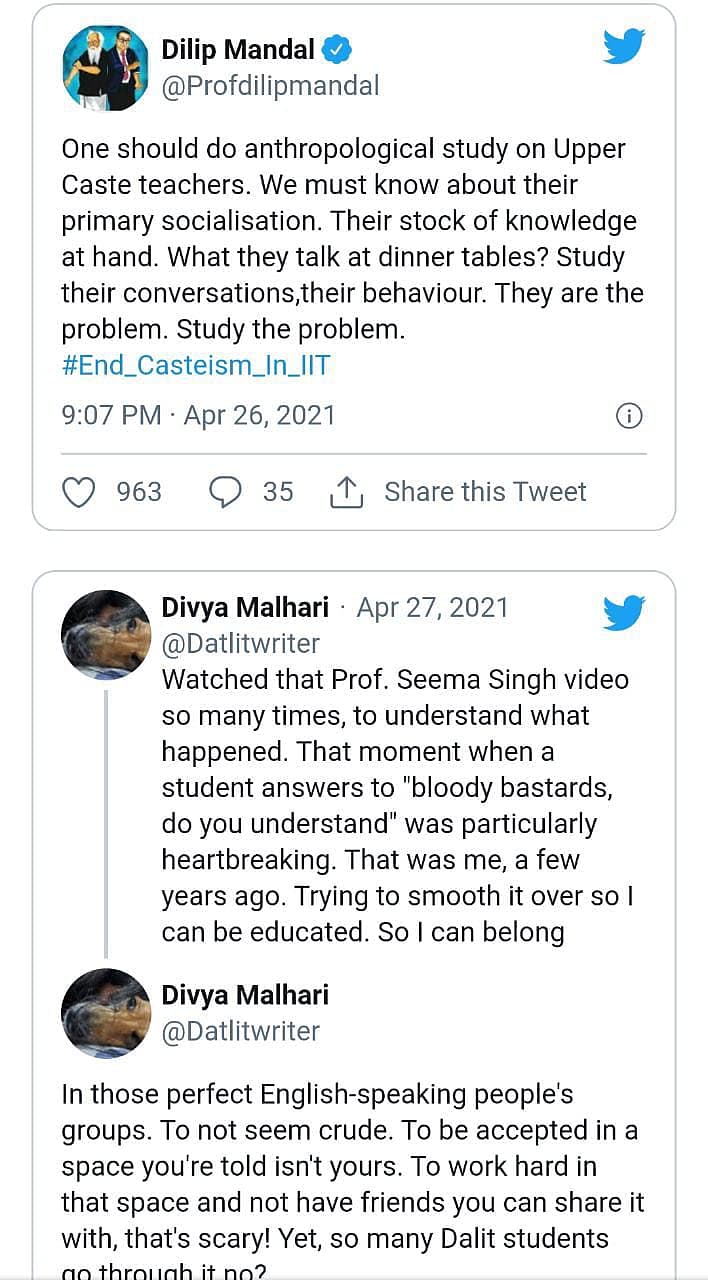Open tweet info circle icon
Viewport: 708px width, 1280px height.
point(629,416)
